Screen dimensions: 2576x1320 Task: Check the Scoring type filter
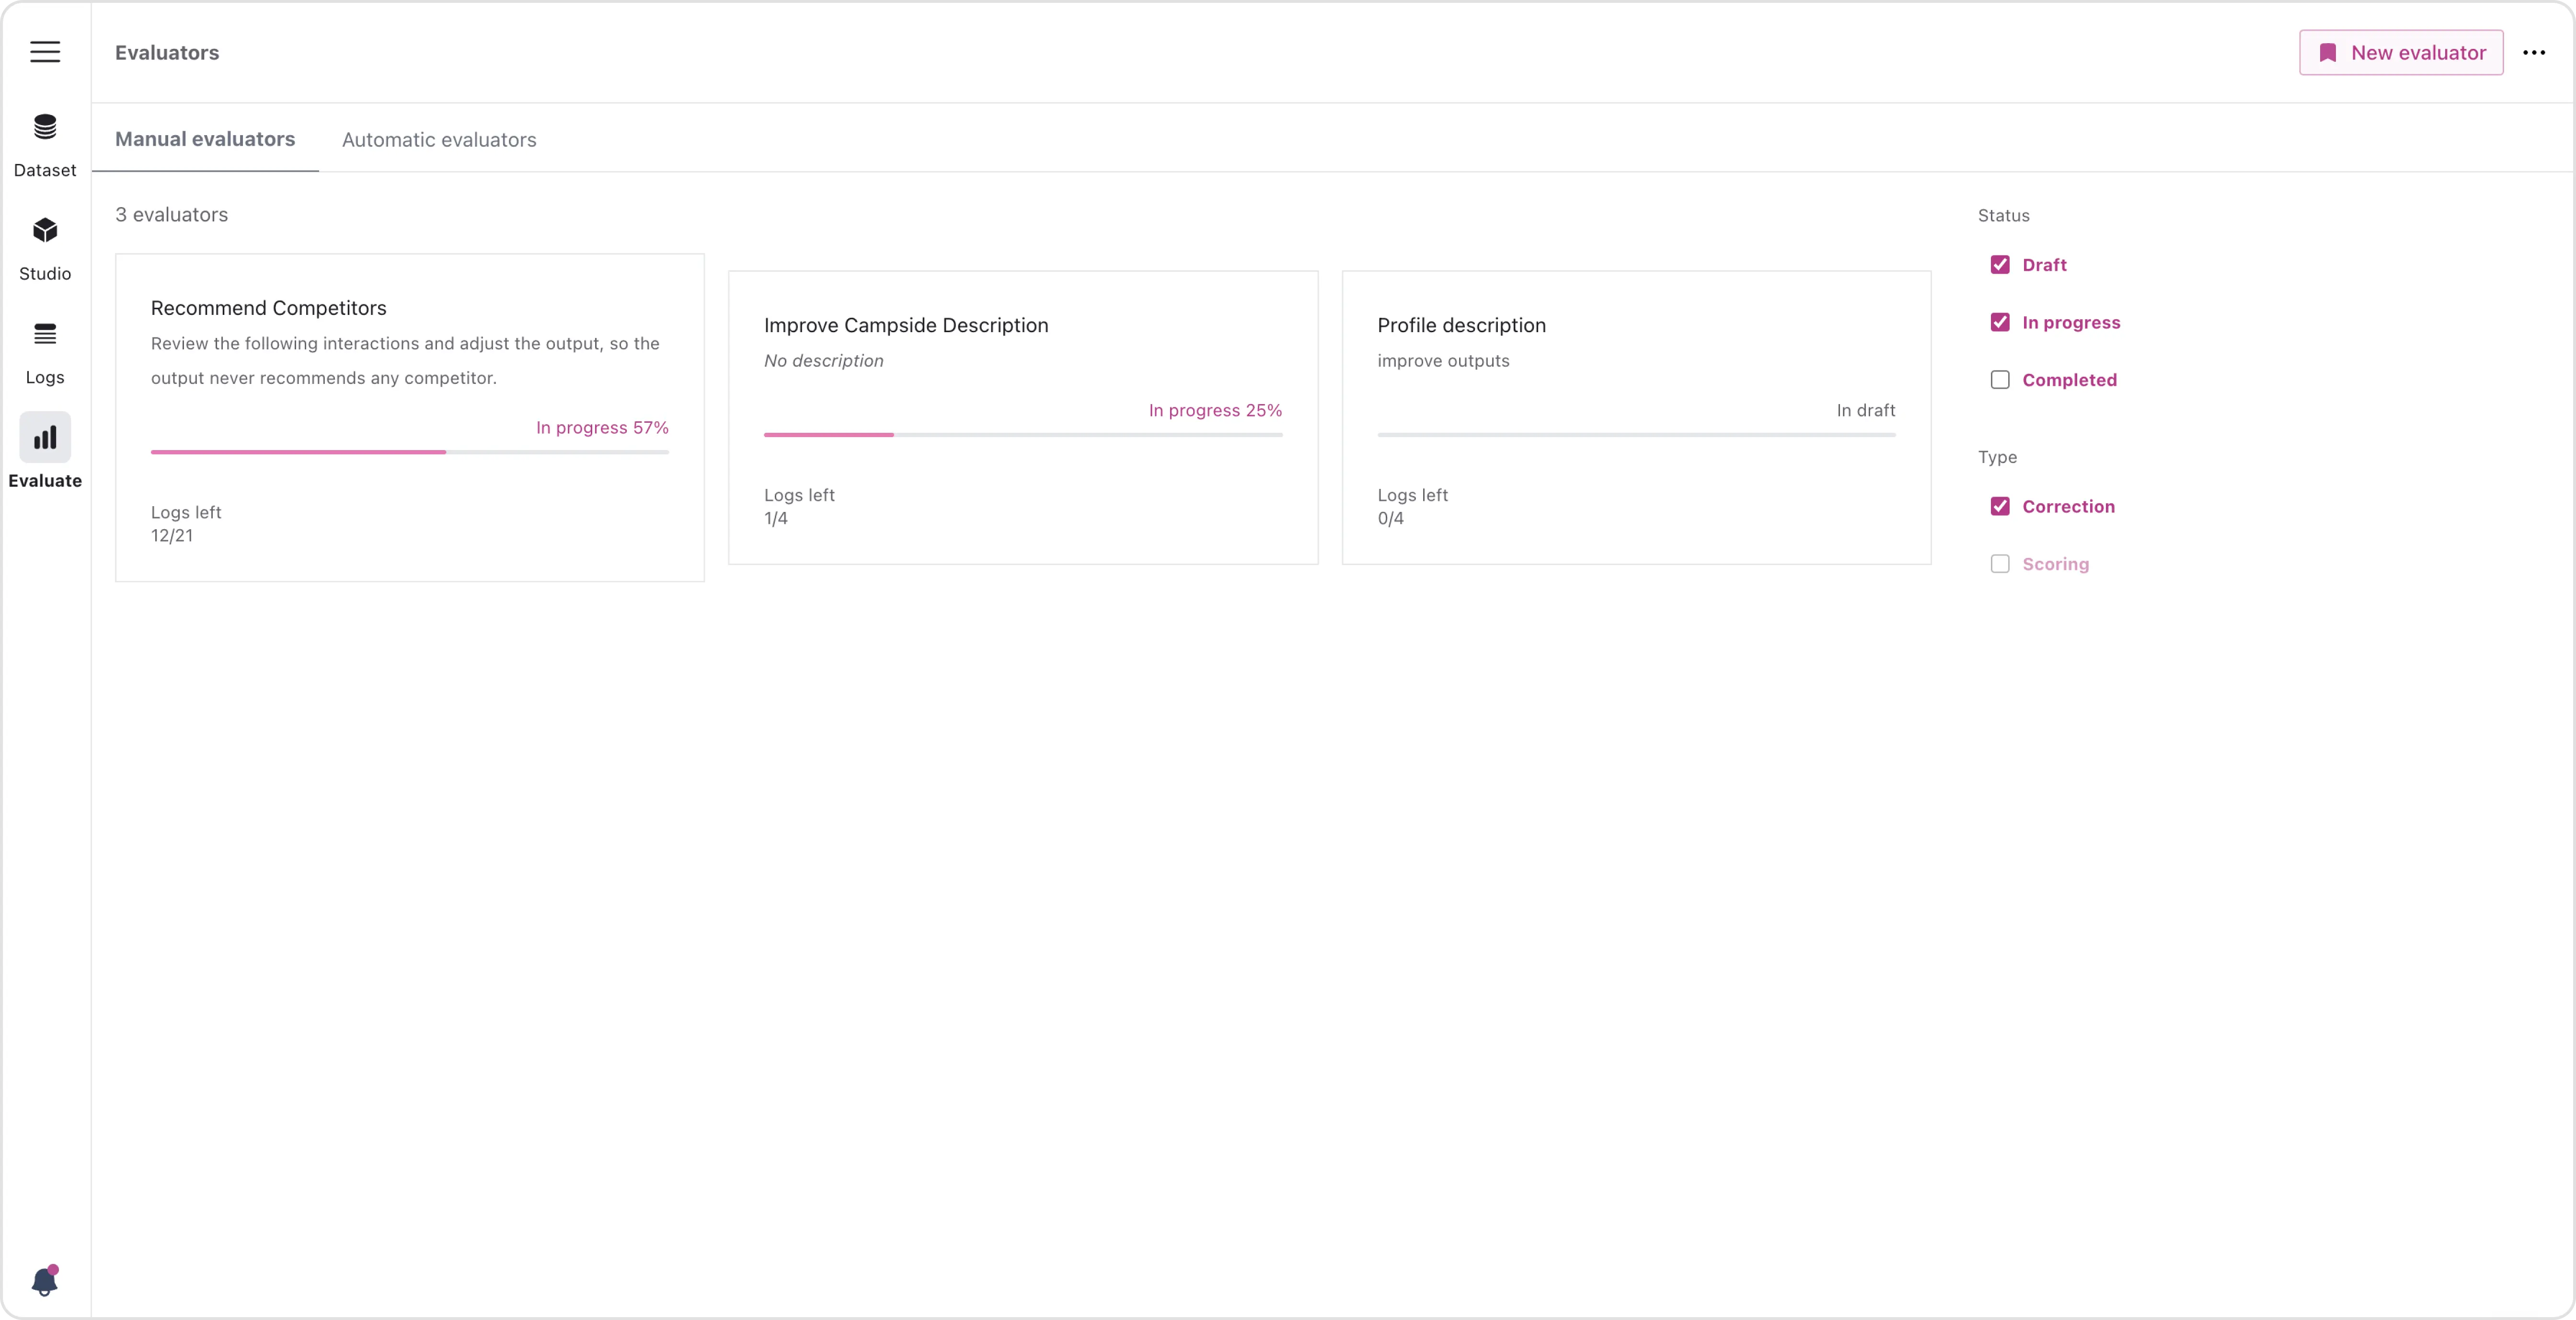[x=2000, y=564]
